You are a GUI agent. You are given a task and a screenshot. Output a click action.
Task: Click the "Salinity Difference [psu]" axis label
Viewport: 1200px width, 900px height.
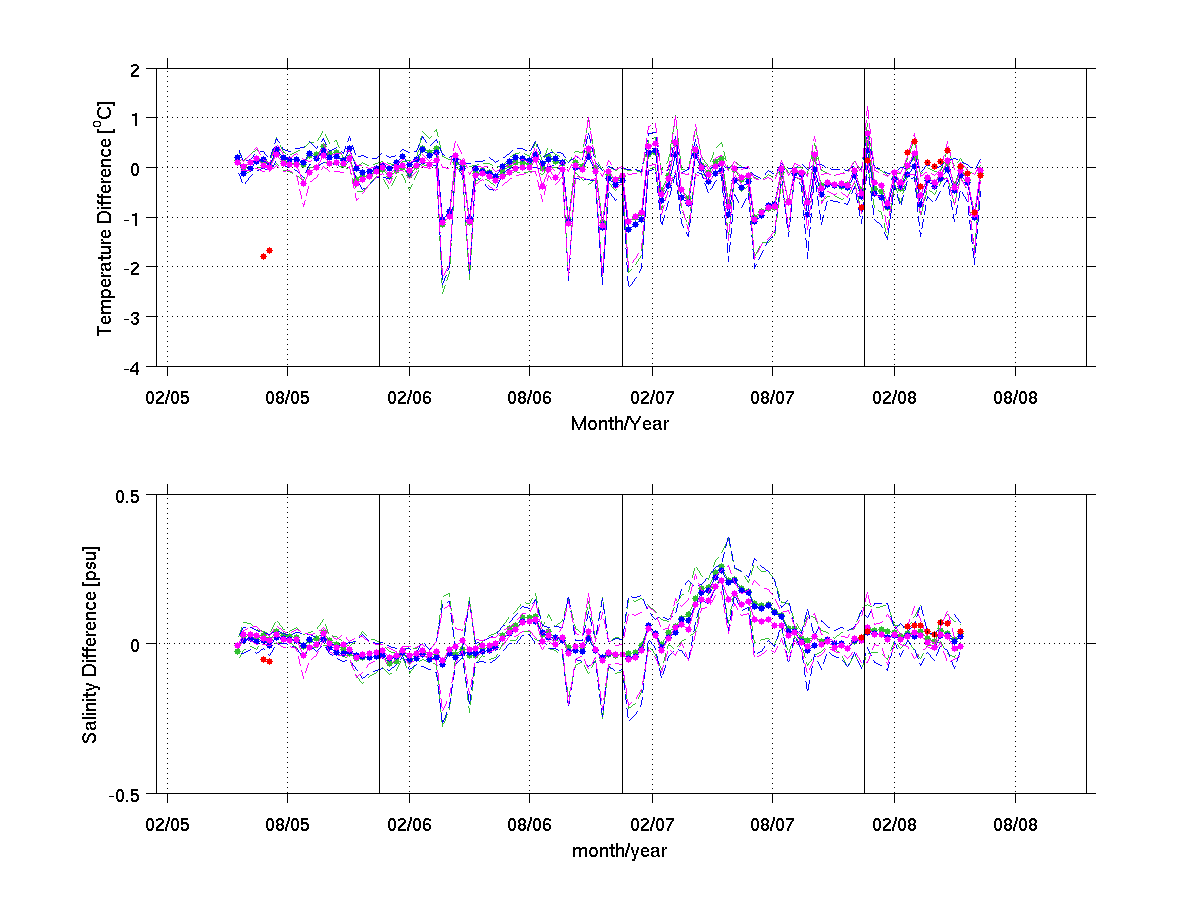[90, 643]
